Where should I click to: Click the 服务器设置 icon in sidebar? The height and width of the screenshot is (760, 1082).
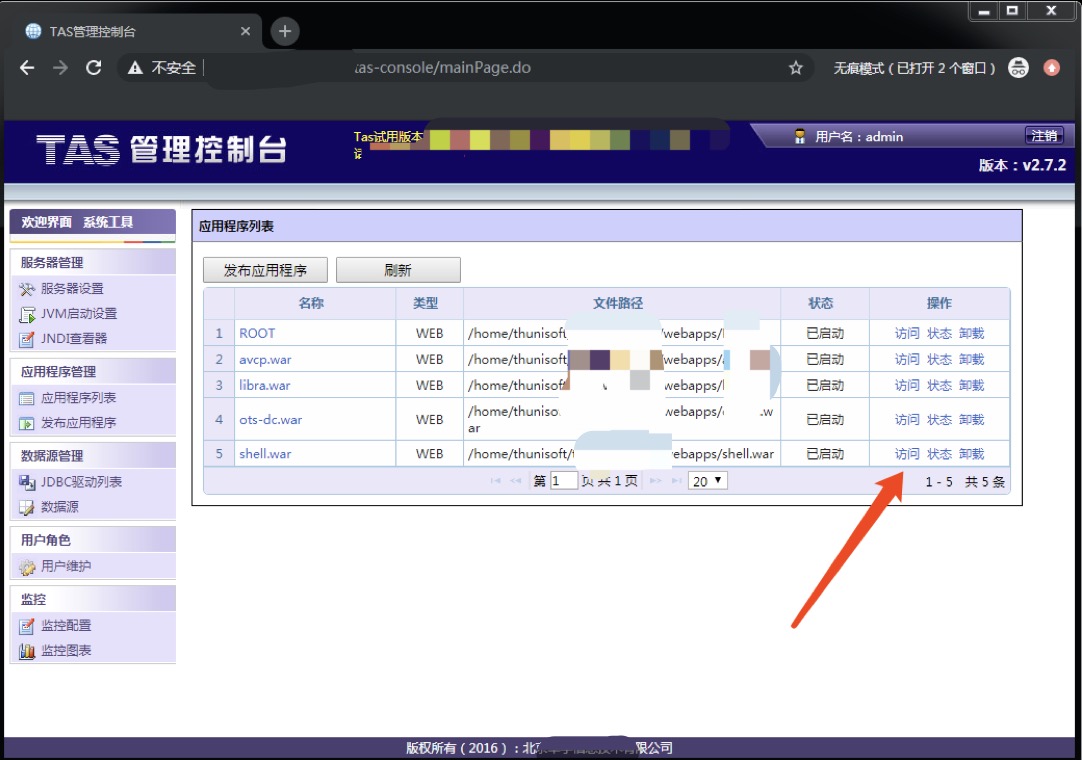tap(27, 289)
